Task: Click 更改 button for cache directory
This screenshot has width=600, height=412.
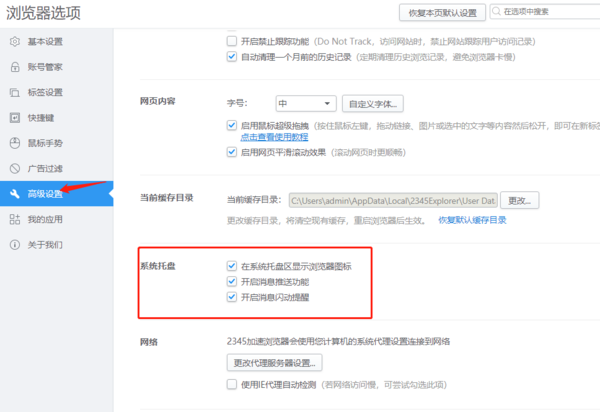Action: pos(523,200)
